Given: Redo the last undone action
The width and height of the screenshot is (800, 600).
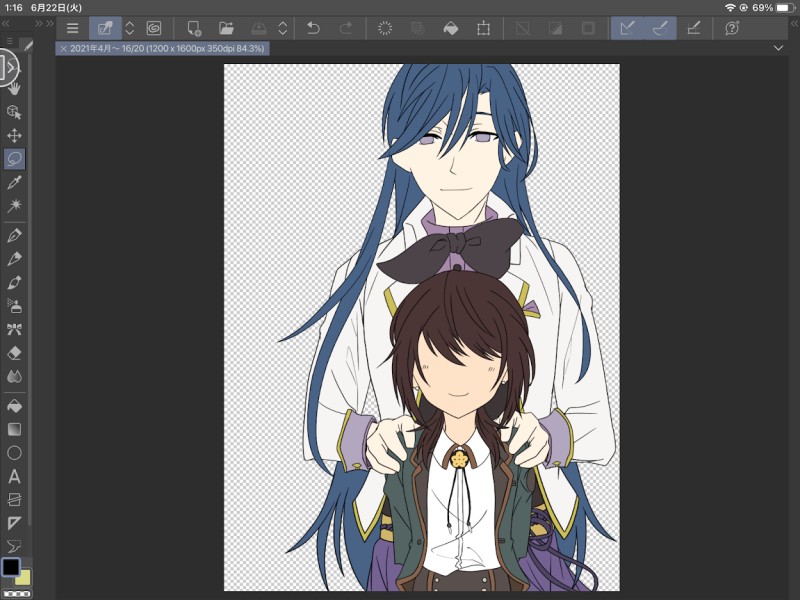Looking at the screenshot, I should (x=346, y=28).
